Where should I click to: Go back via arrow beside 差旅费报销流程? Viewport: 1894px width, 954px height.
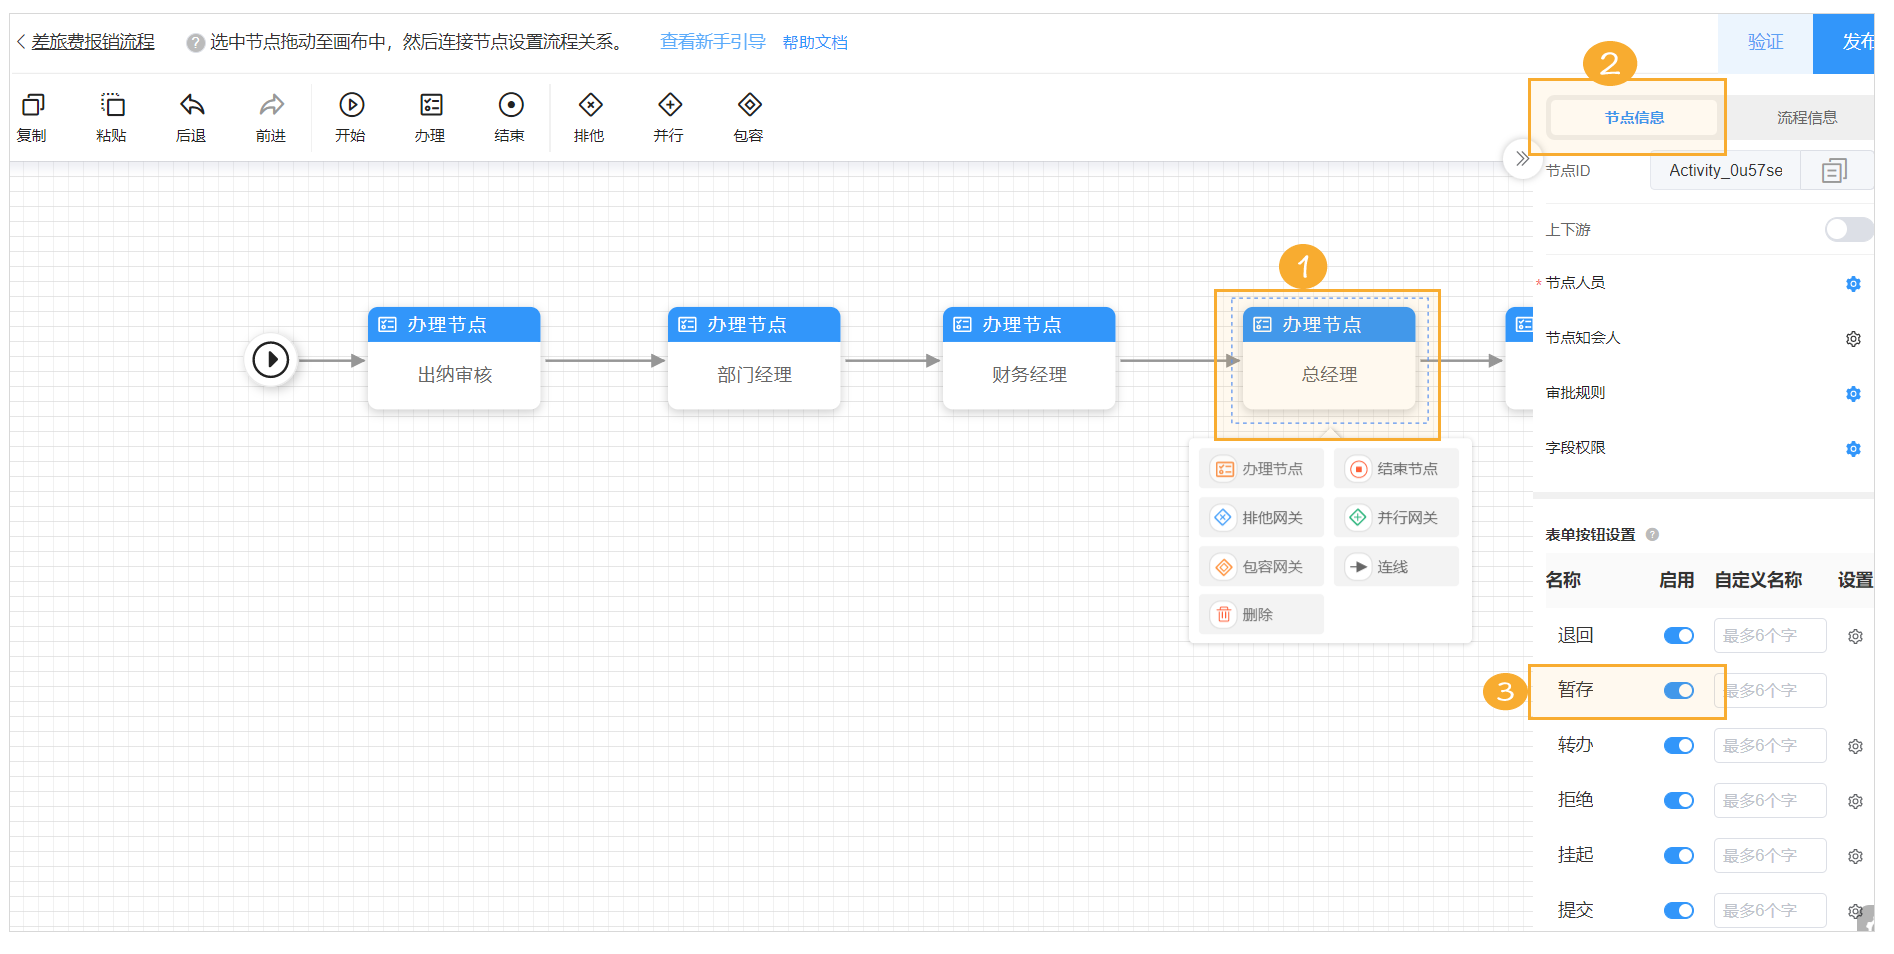21,42
